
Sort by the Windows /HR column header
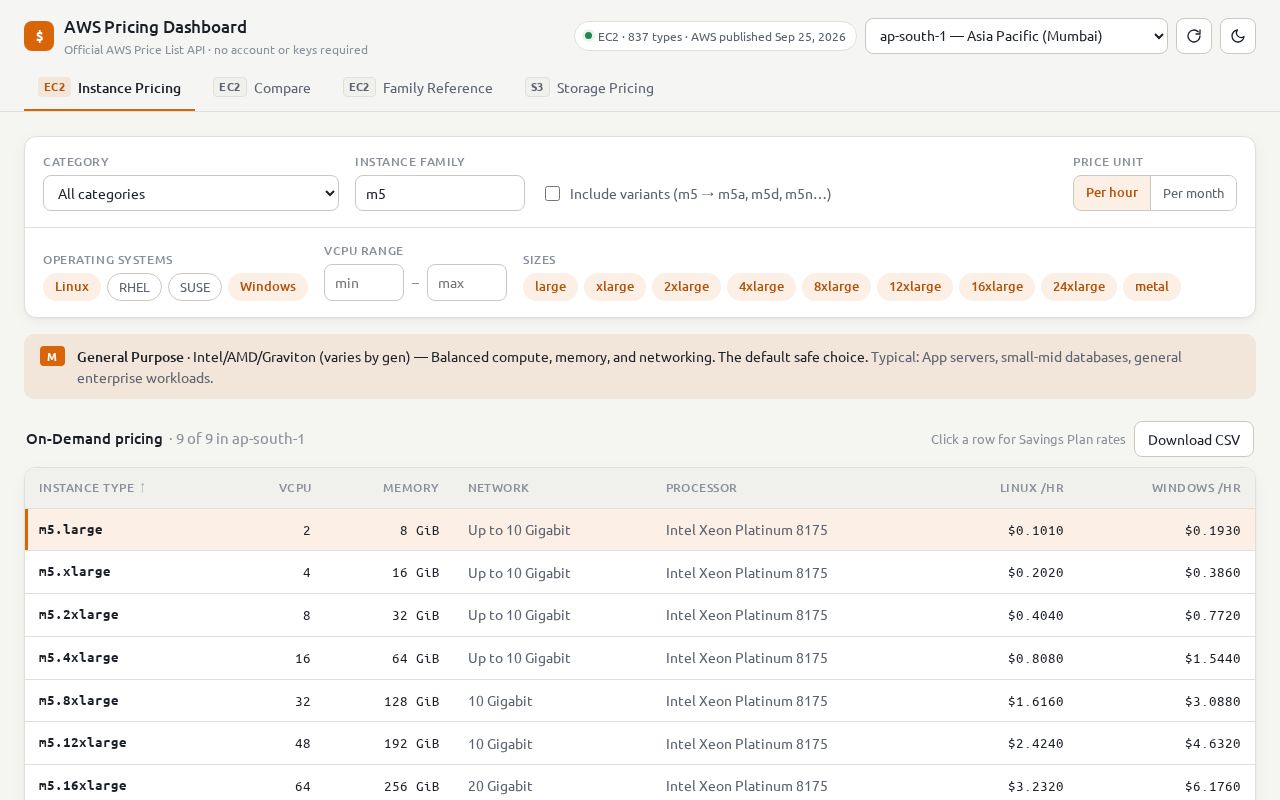point(1196,488)
